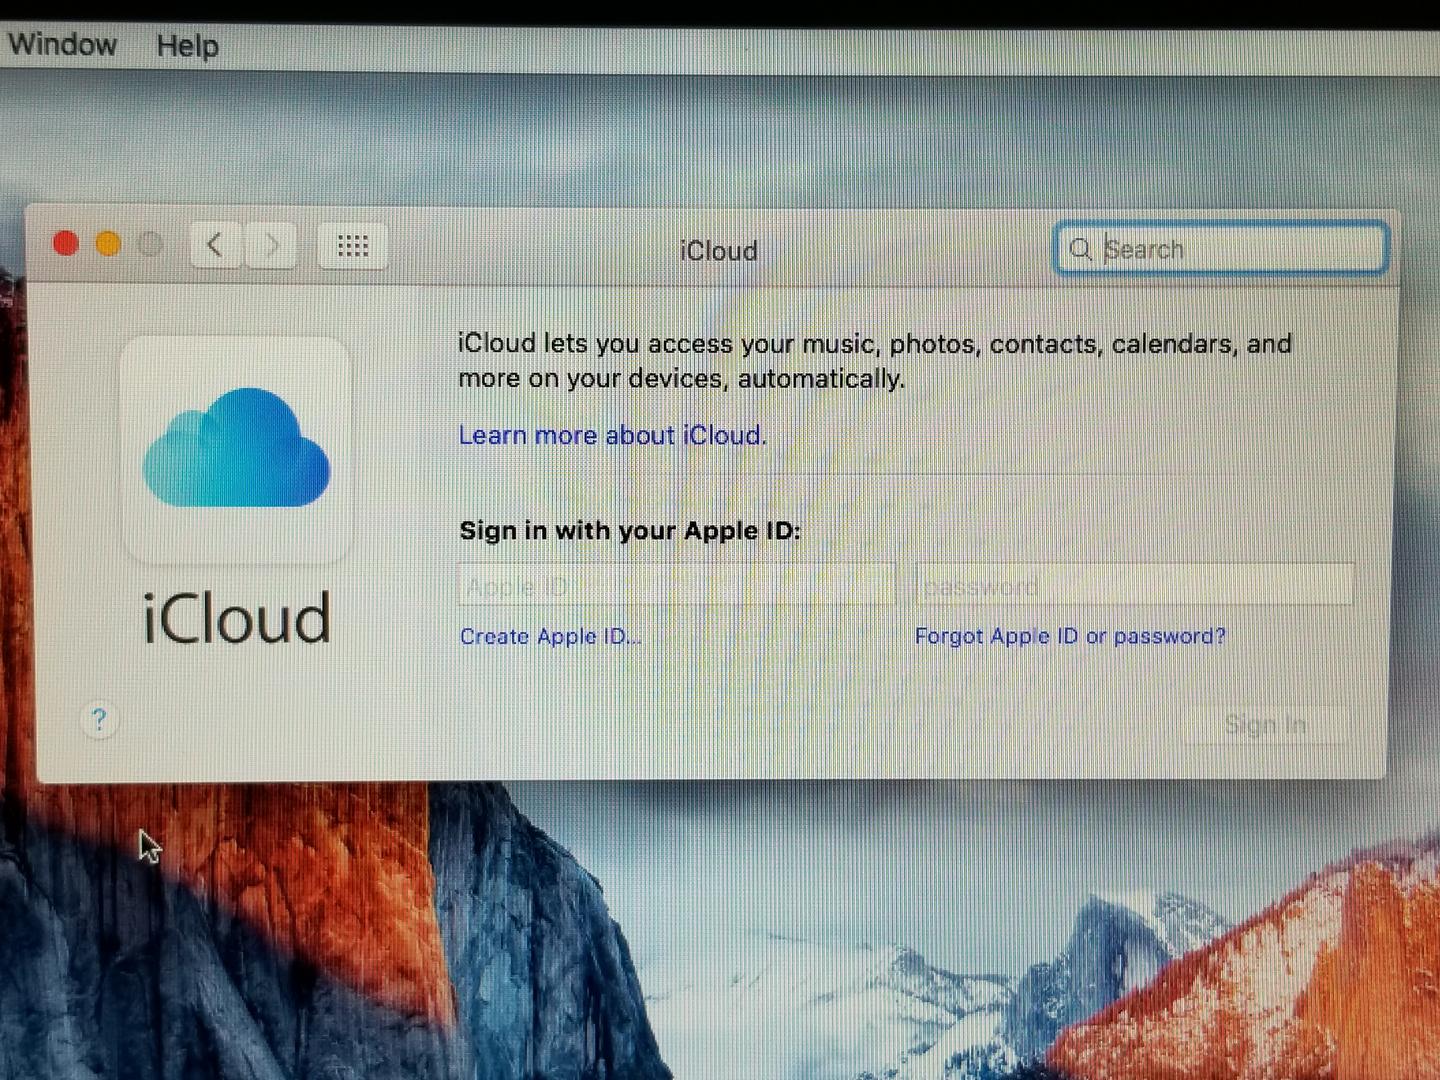Click the Sign in with your Apple ID label
Screen dimensions: 1440x1080
pyautogui.click(x=630, y=531)
